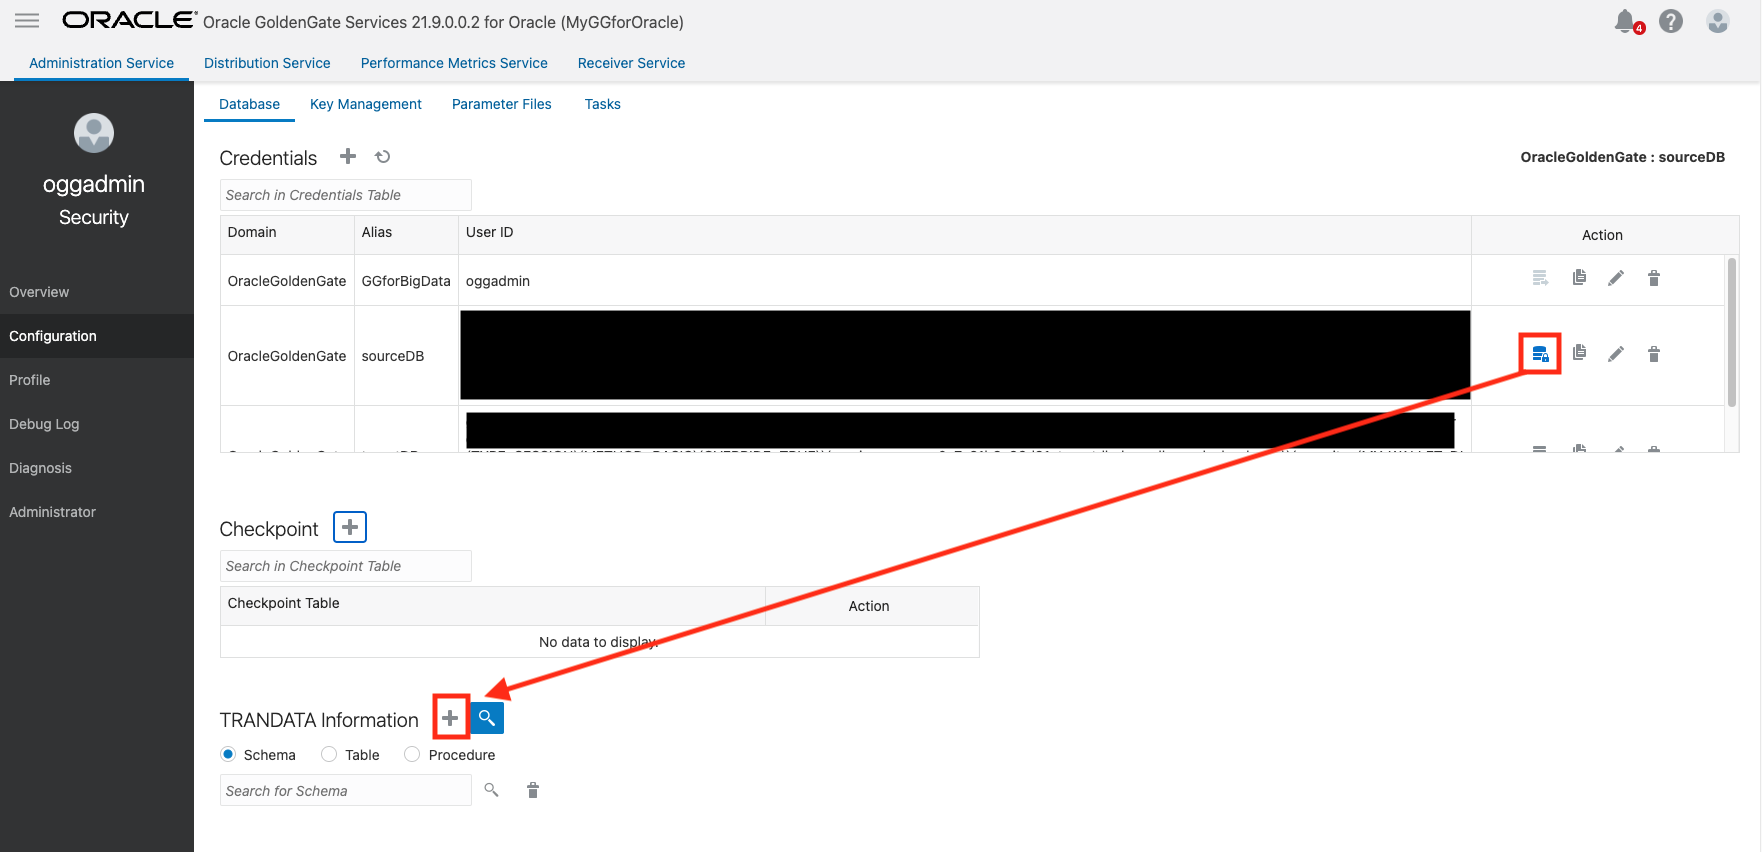Connect to database for sourceDB credential
The height and width of the screenshot is (852, 1762).
pos(1540,354)
